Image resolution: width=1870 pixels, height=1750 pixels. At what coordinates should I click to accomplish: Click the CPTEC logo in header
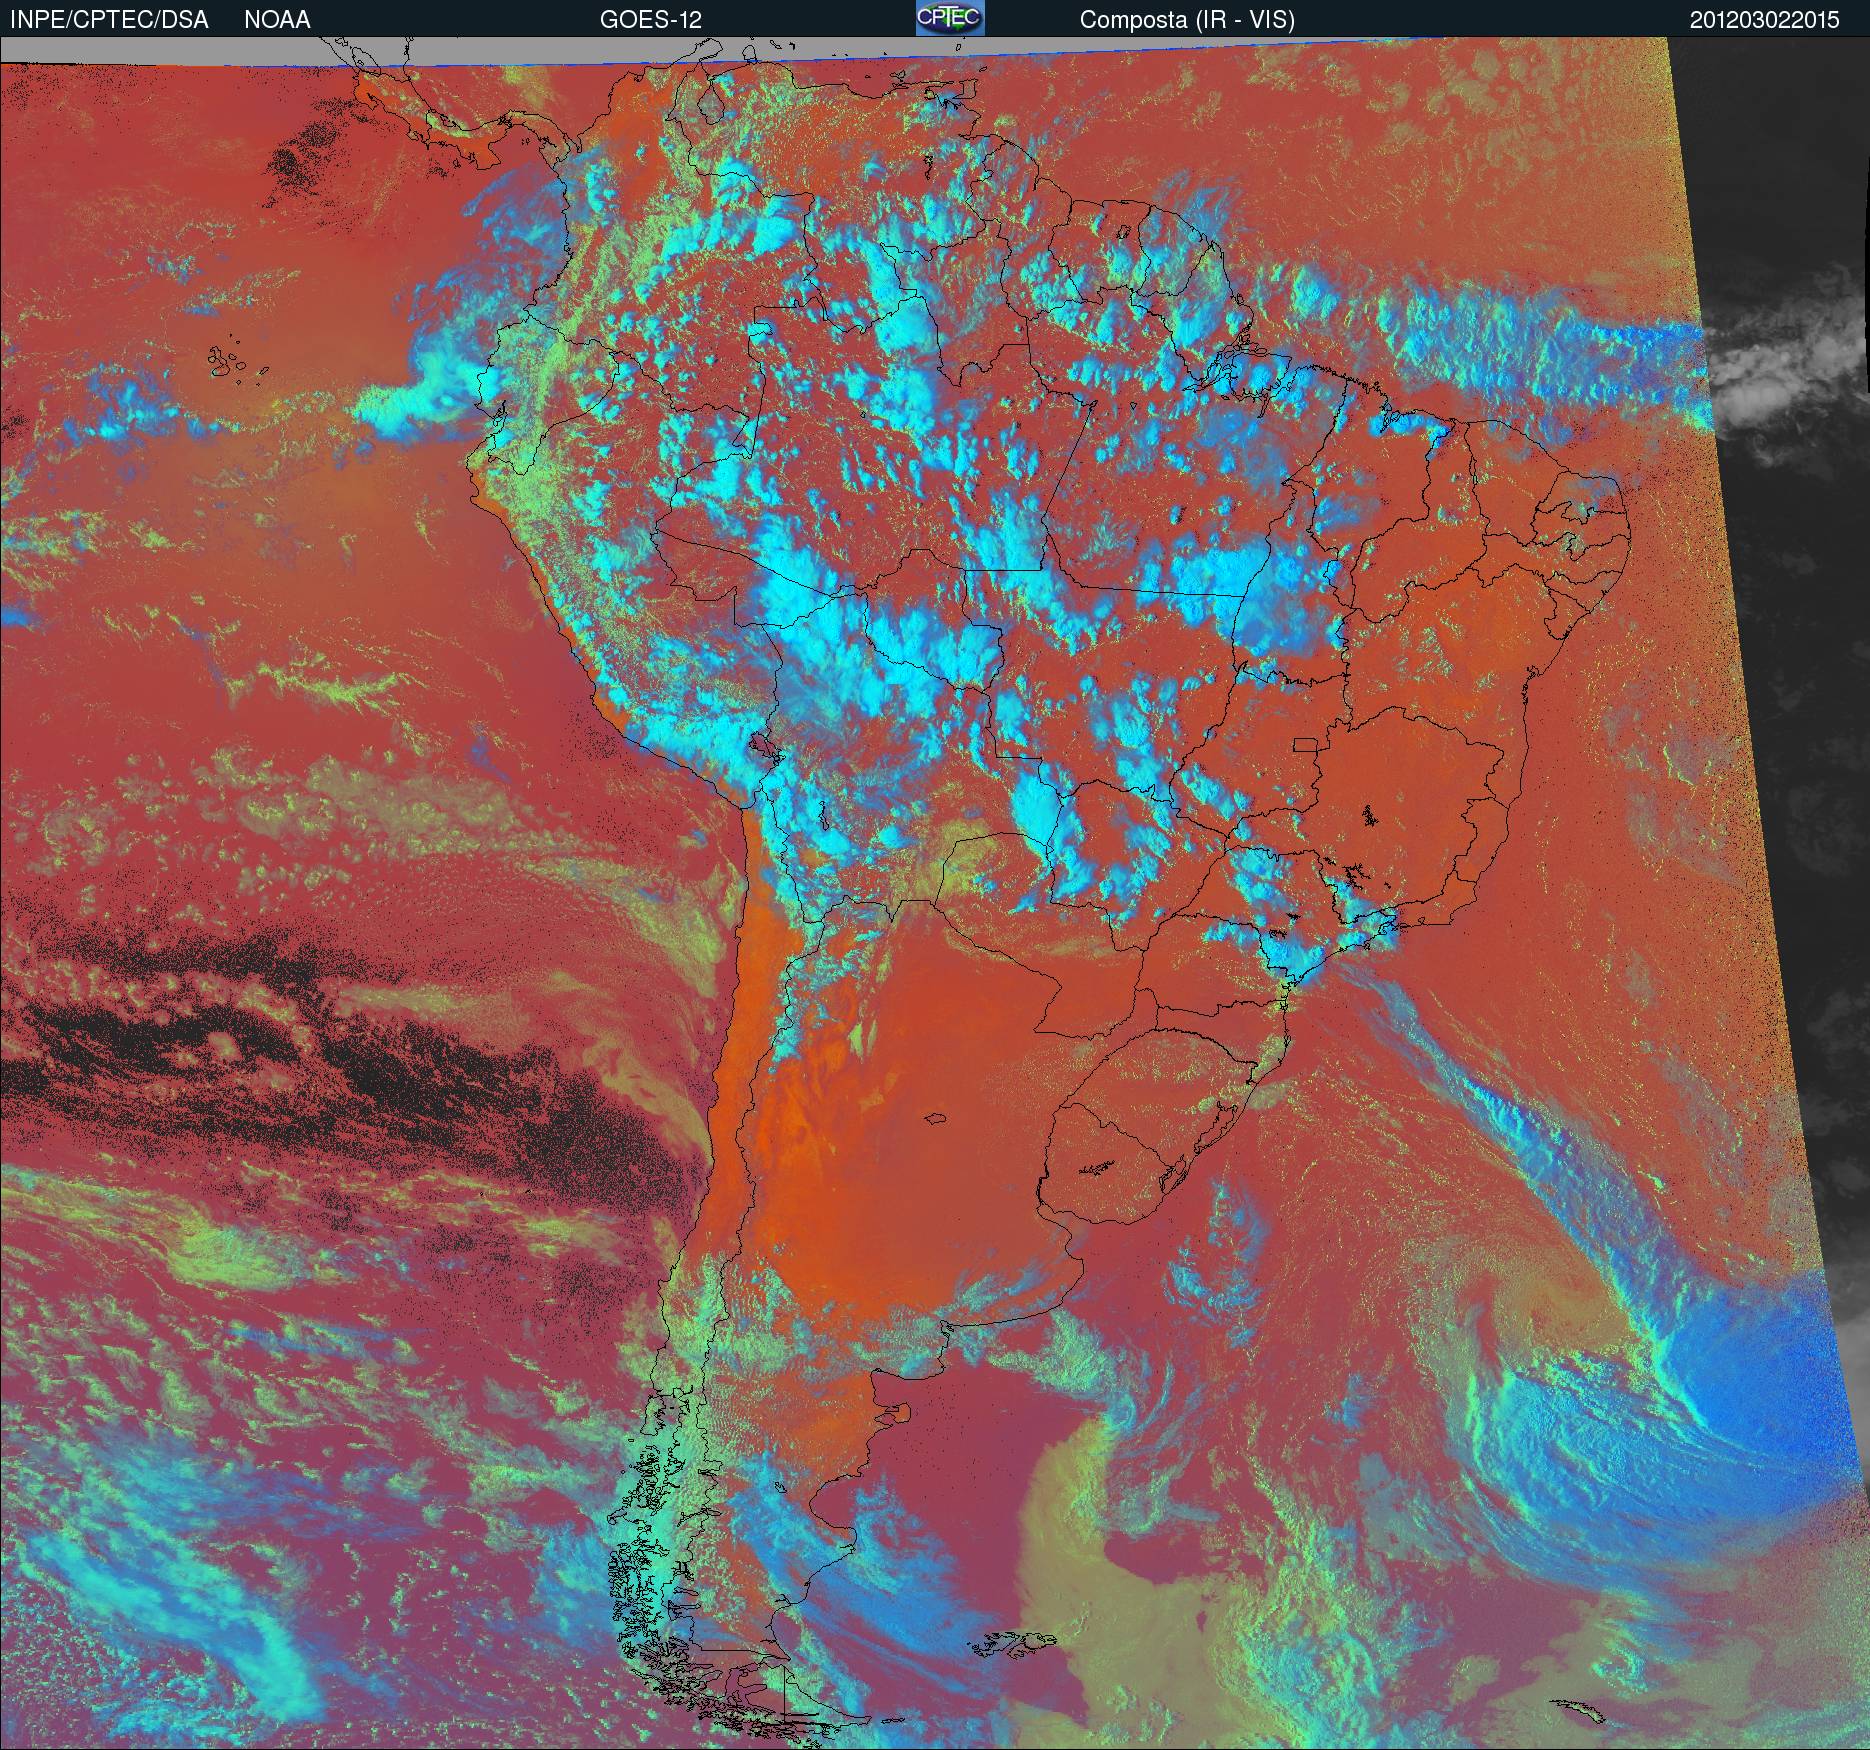tap(950, 18)
